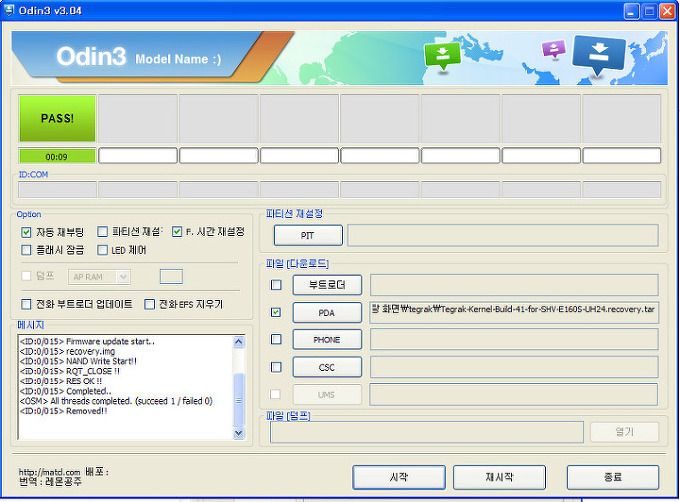Image resolution: width=680 pixels, height=502 pixels.
Task: Click the PDA file button
Action: [x=327, y=313]
